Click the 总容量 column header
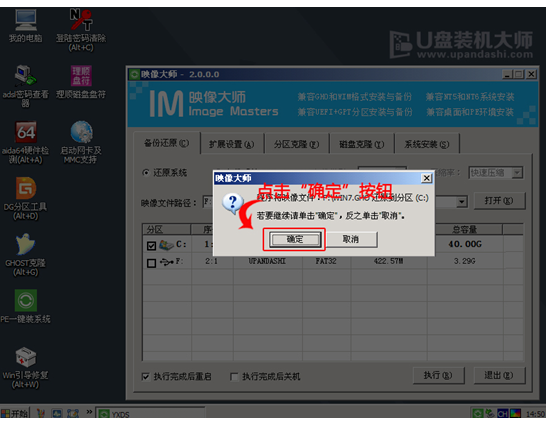 [x=465, y=230]
